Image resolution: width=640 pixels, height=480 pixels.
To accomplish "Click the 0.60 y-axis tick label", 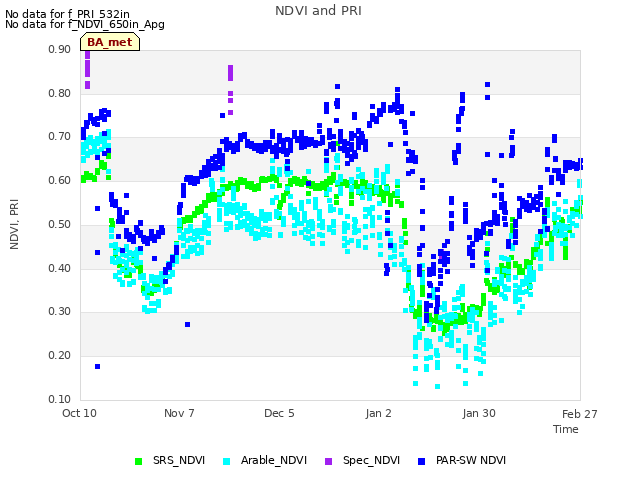I will click(x=60, y=180).
